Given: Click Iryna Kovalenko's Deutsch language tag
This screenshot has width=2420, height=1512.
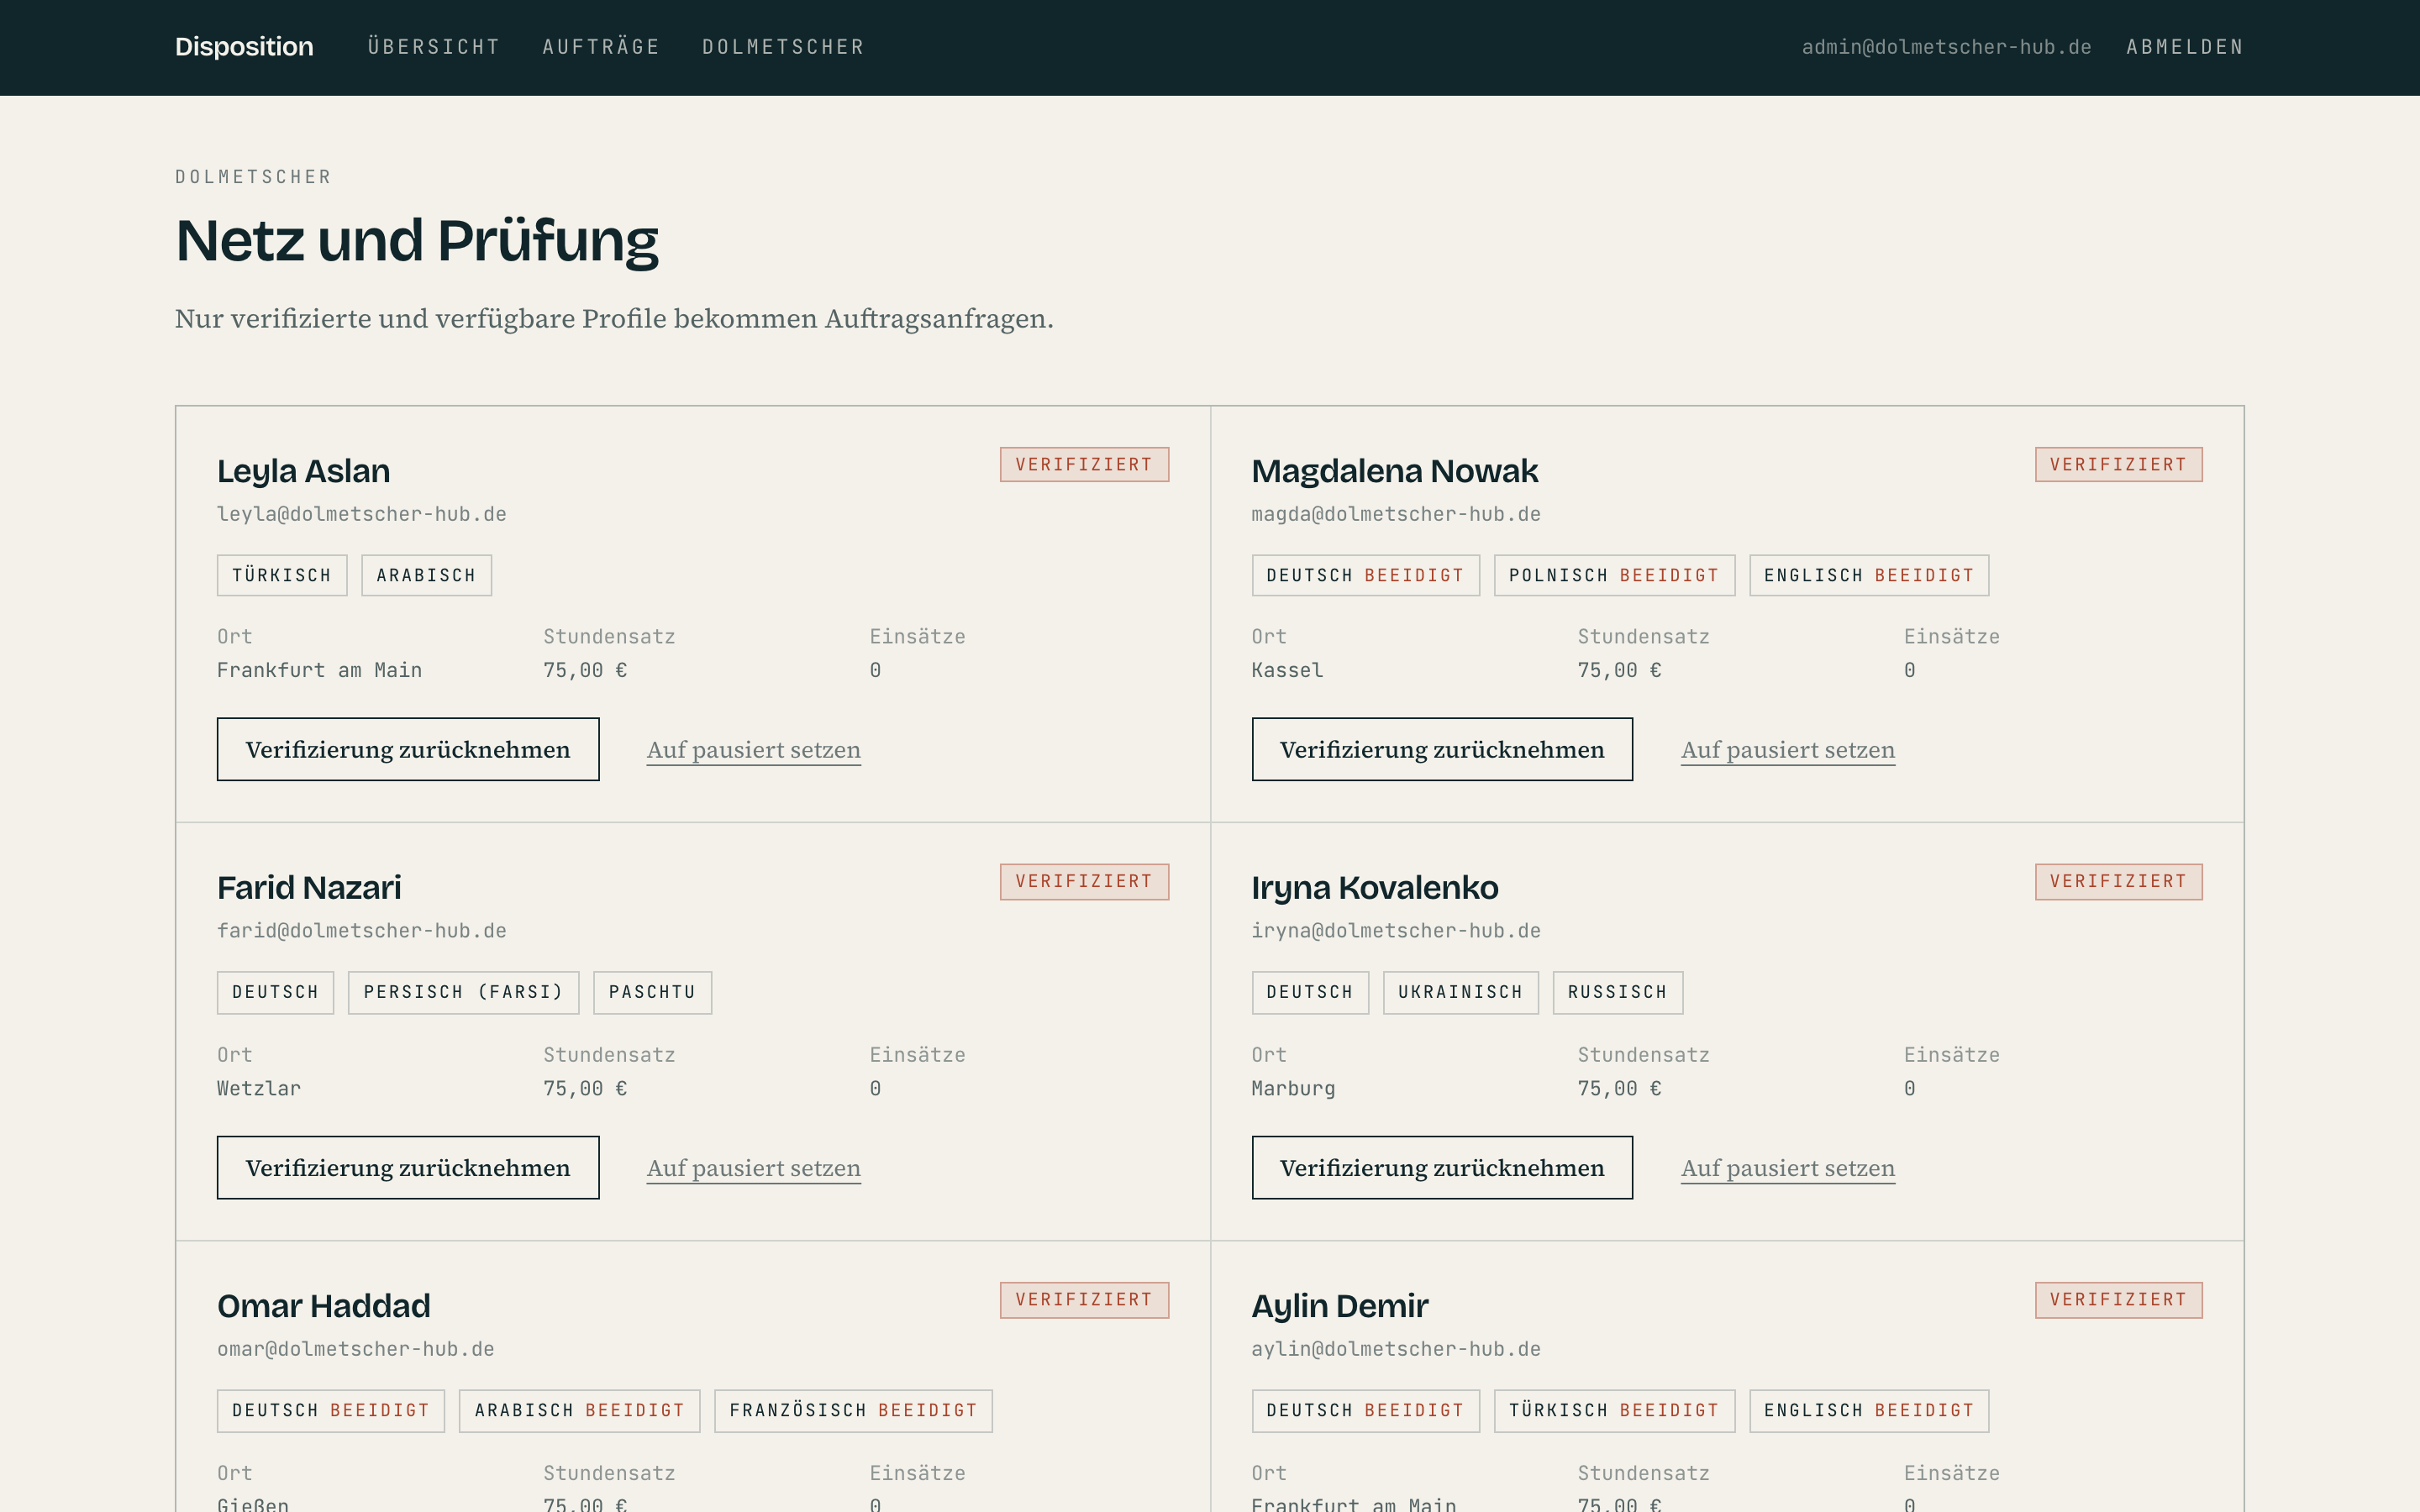Looking at the screenshot, I should point(1310,992).
